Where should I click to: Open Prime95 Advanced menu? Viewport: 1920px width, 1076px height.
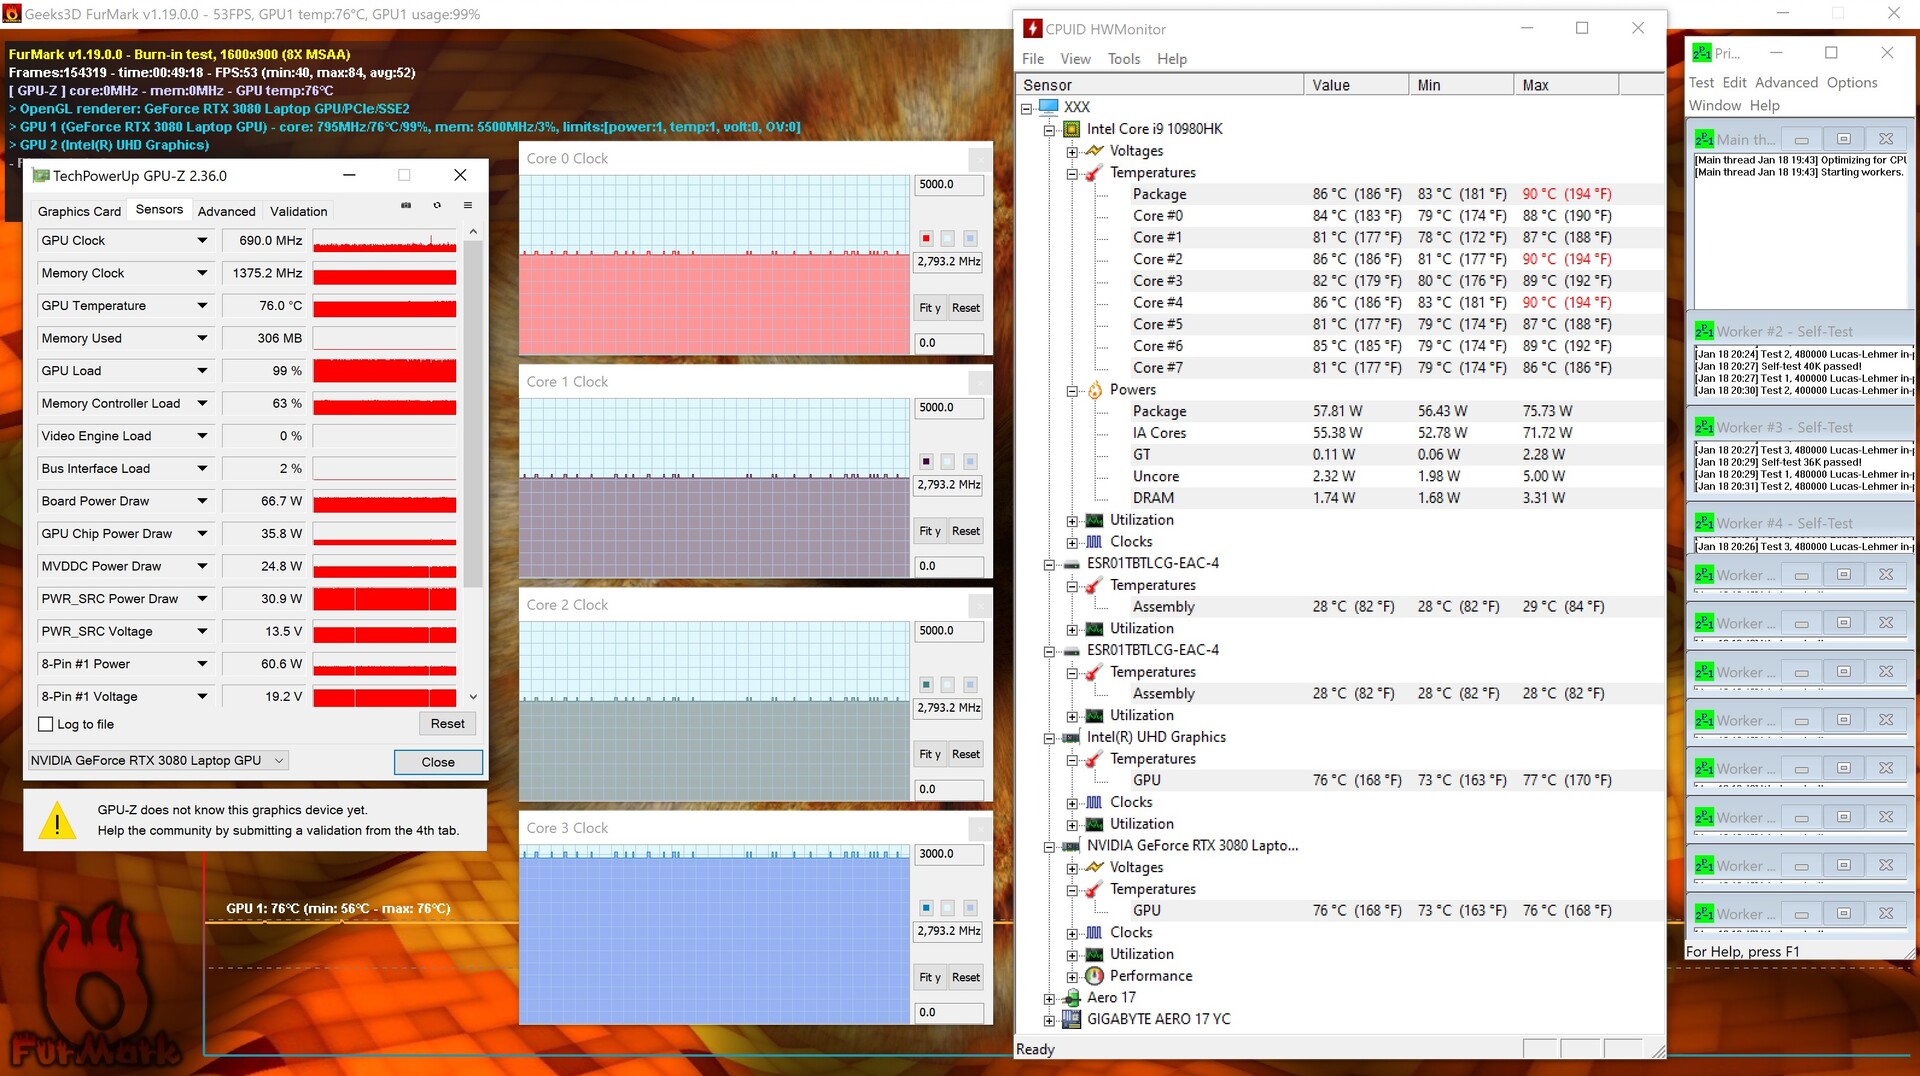(x=1786, y=83)
